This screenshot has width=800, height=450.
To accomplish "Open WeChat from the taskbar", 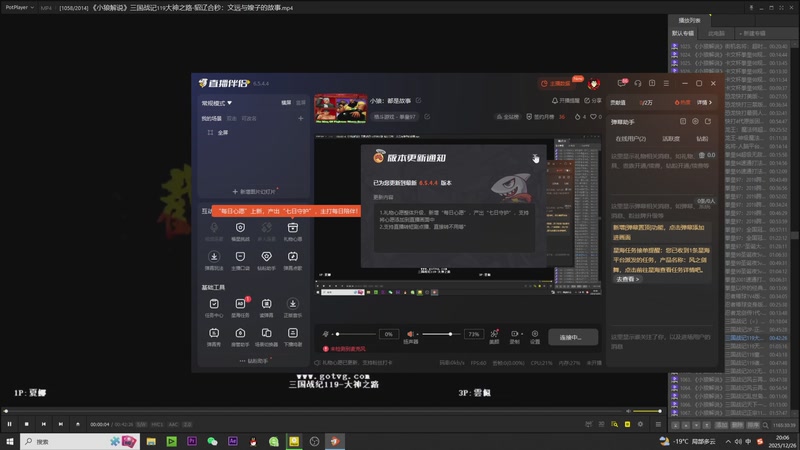I will [x=212, y=441].
